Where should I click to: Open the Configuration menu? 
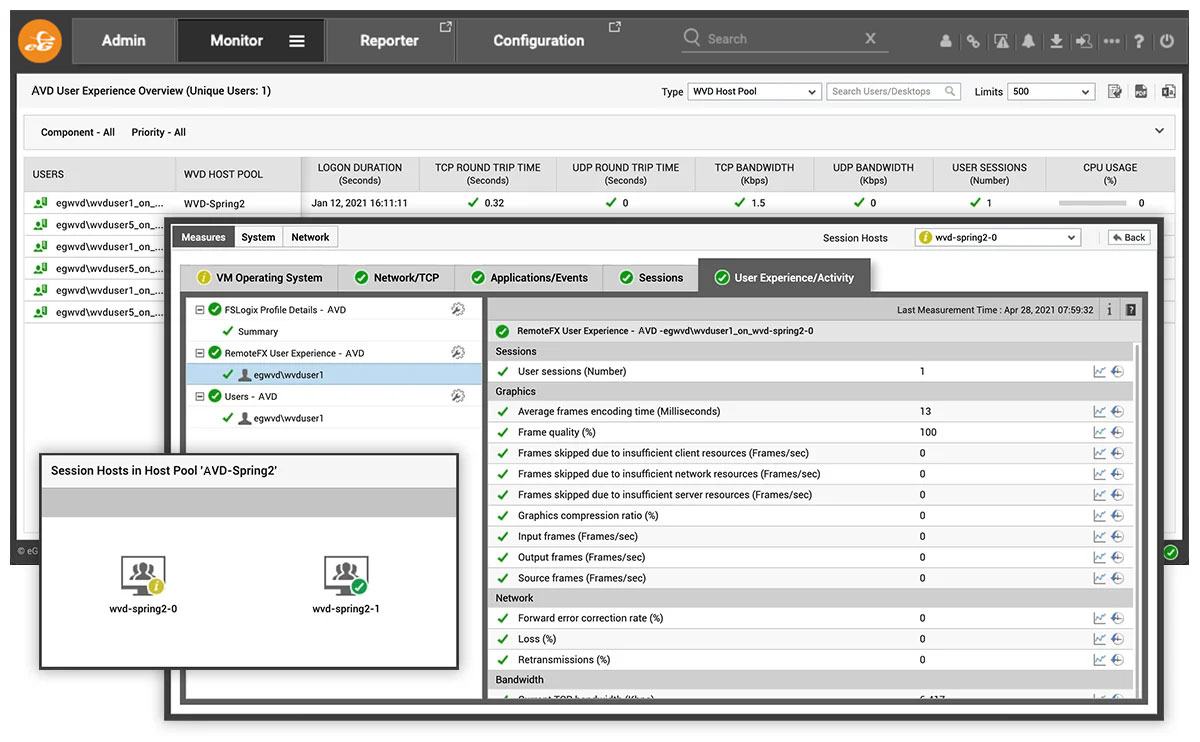click(539, 41)
